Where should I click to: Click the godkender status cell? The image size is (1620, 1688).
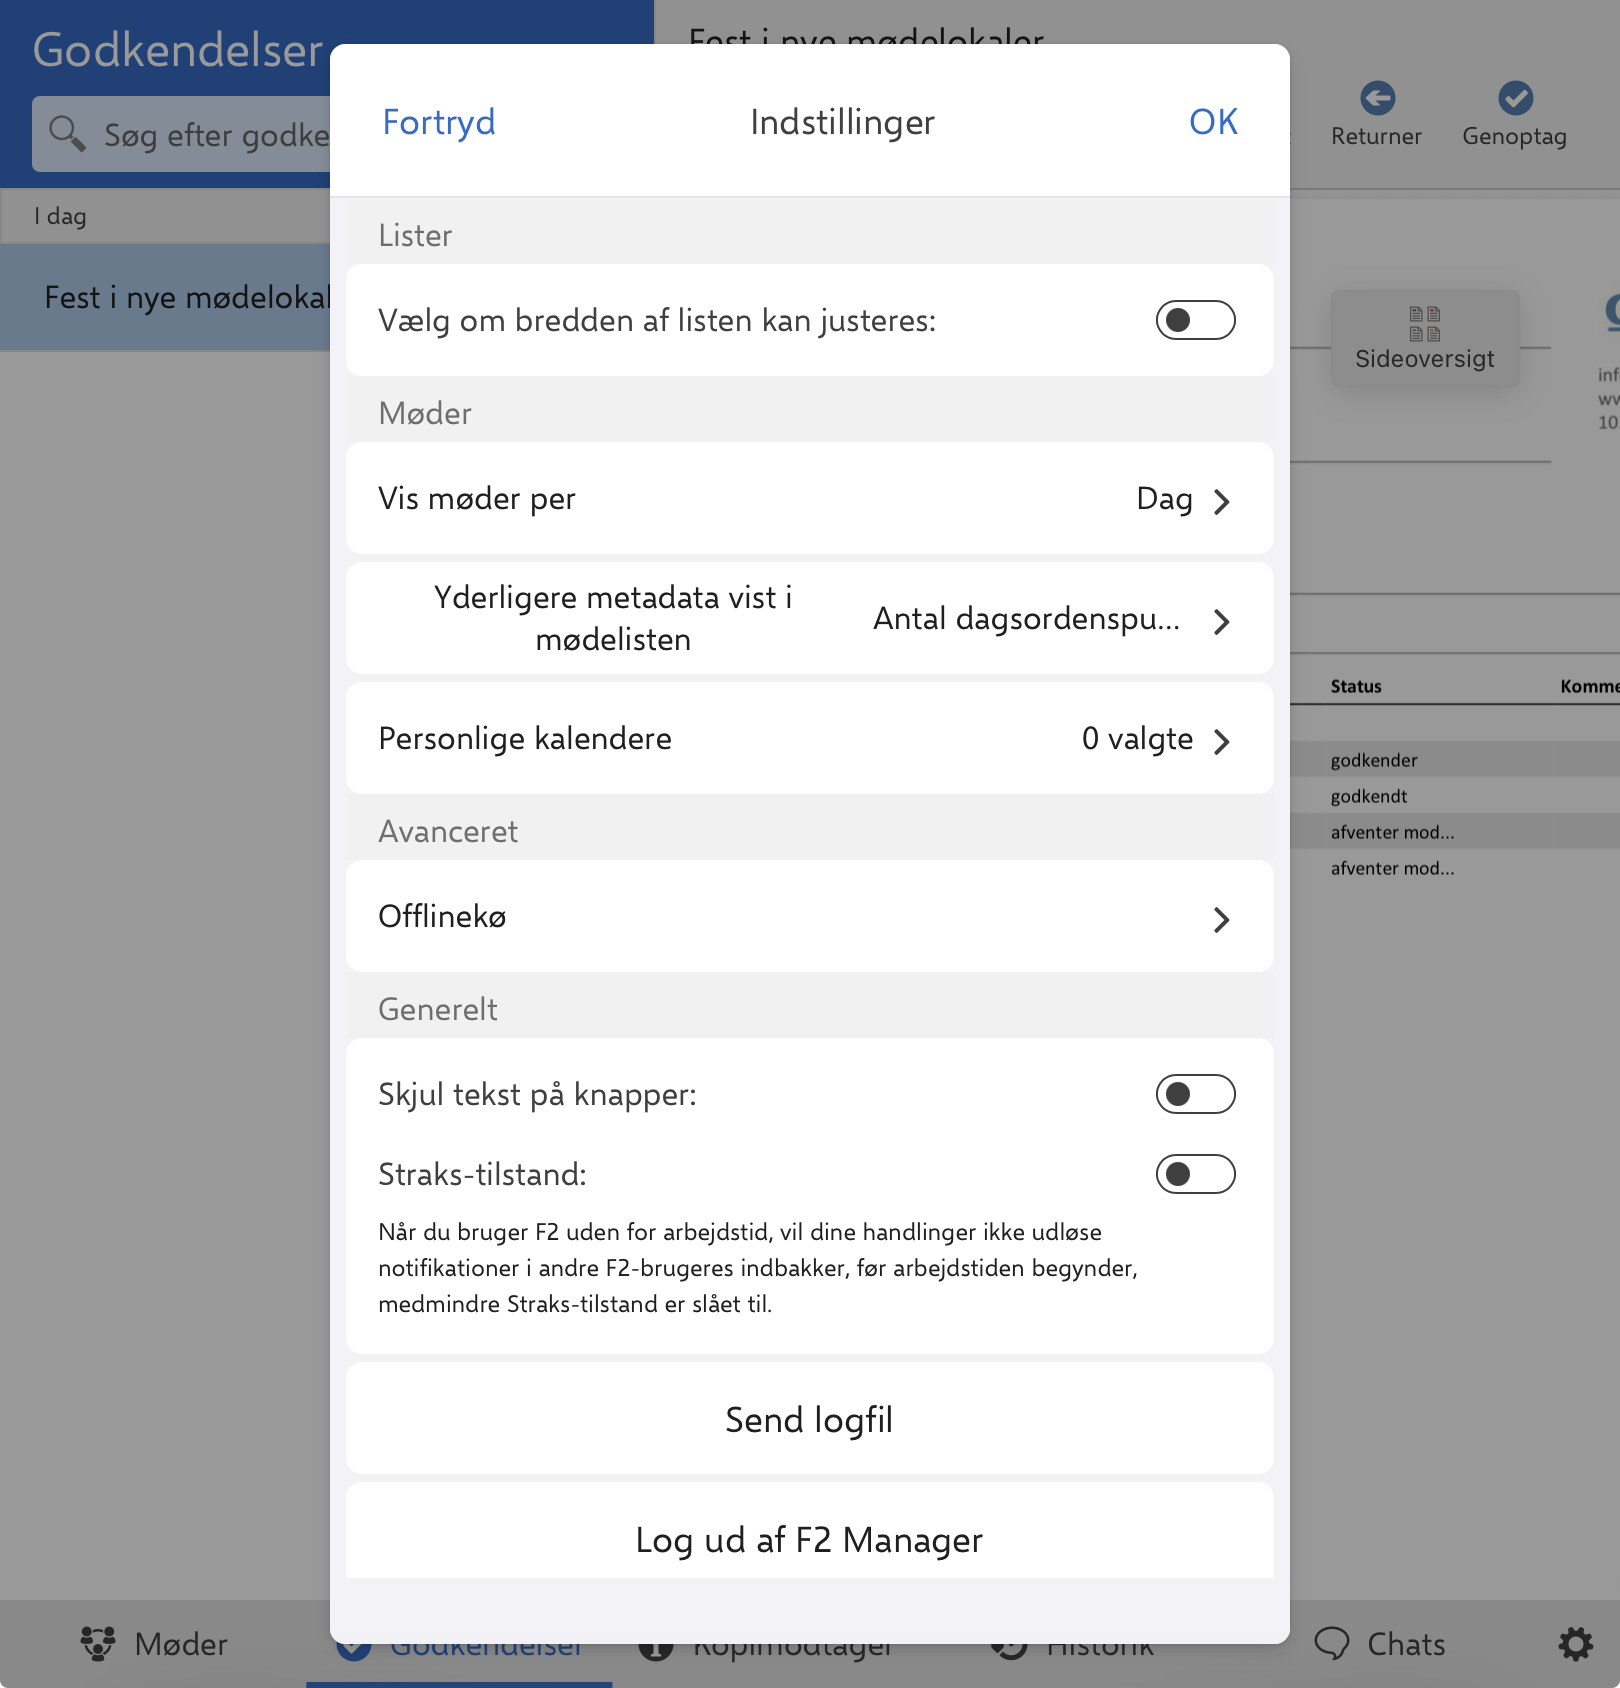point(1373,760)
